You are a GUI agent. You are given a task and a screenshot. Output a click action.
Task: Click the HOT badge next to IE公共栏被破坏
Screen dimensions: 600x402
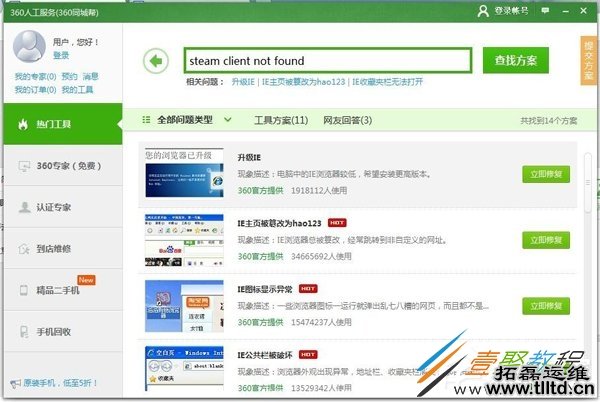(308, 355)
